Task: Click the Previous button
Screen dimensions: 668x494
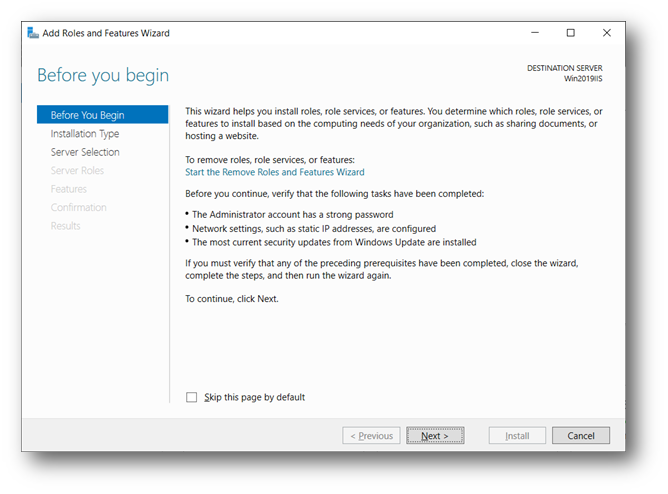Action: coord(371,436)
